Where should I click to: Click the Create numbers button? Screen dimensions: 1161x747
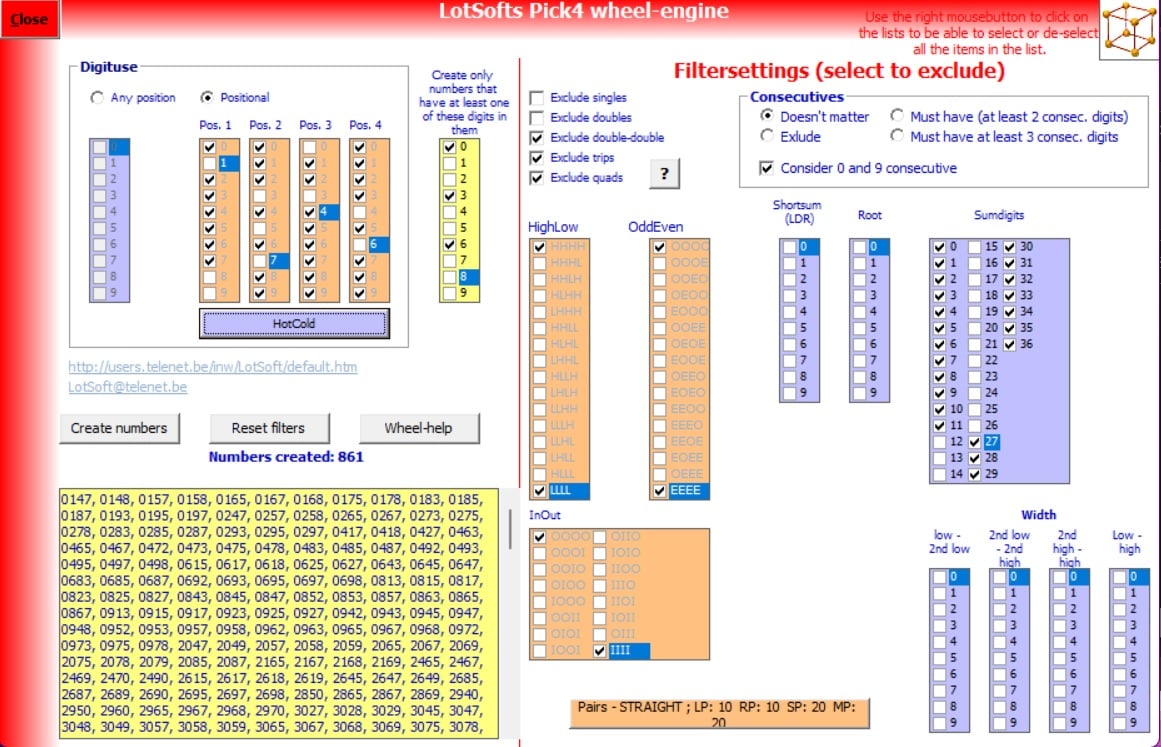119,428
